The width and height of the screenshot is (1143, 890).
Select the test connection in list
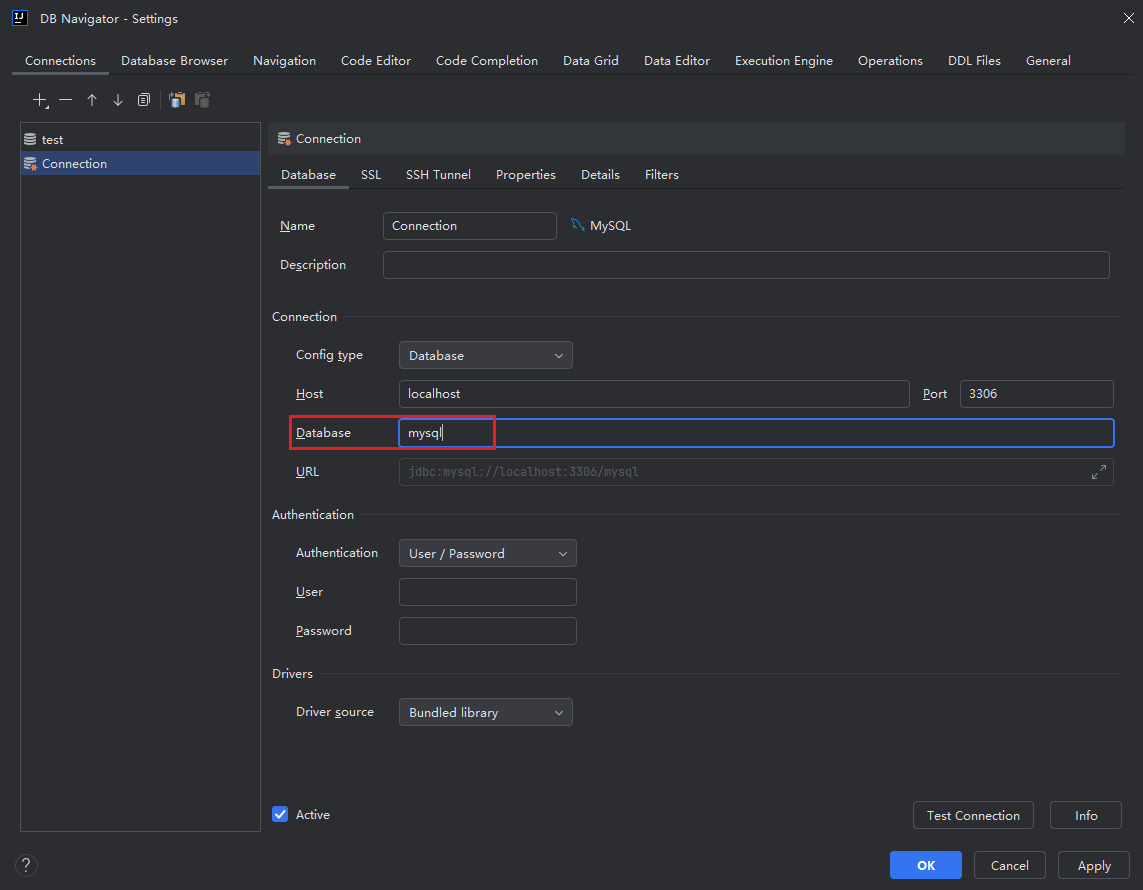click(140, 139)
